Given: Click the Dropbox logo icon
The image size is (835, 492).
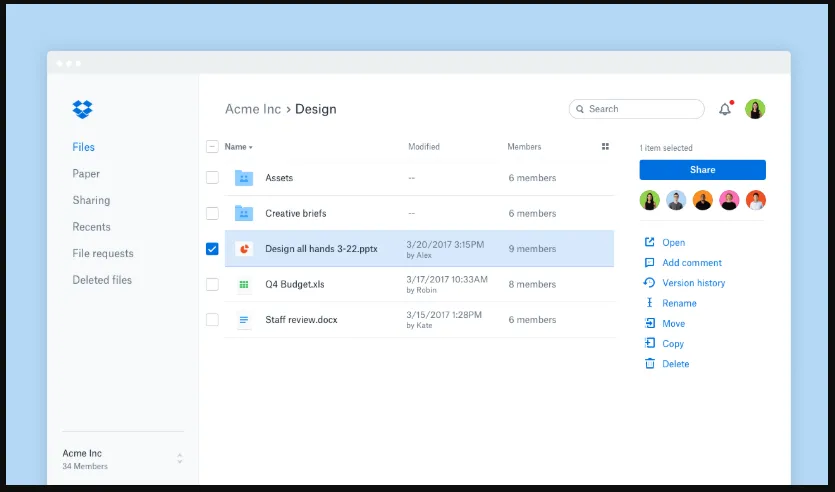Looking at the screenshot, I should point(83,109).
